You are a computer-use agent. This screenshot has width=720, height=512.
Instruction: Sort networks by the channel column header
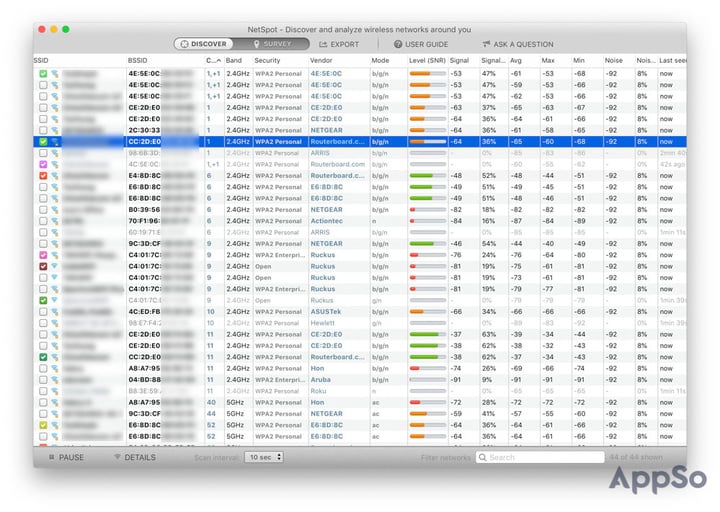pyautogui.click(x=214, y=61)
